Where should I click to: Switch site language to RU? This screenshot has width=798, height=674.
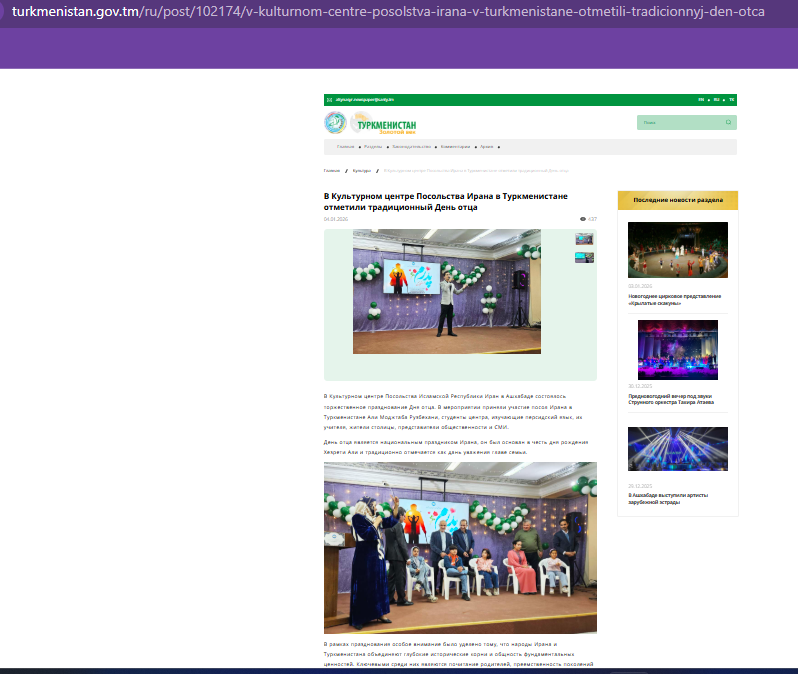tap(716, 100)
